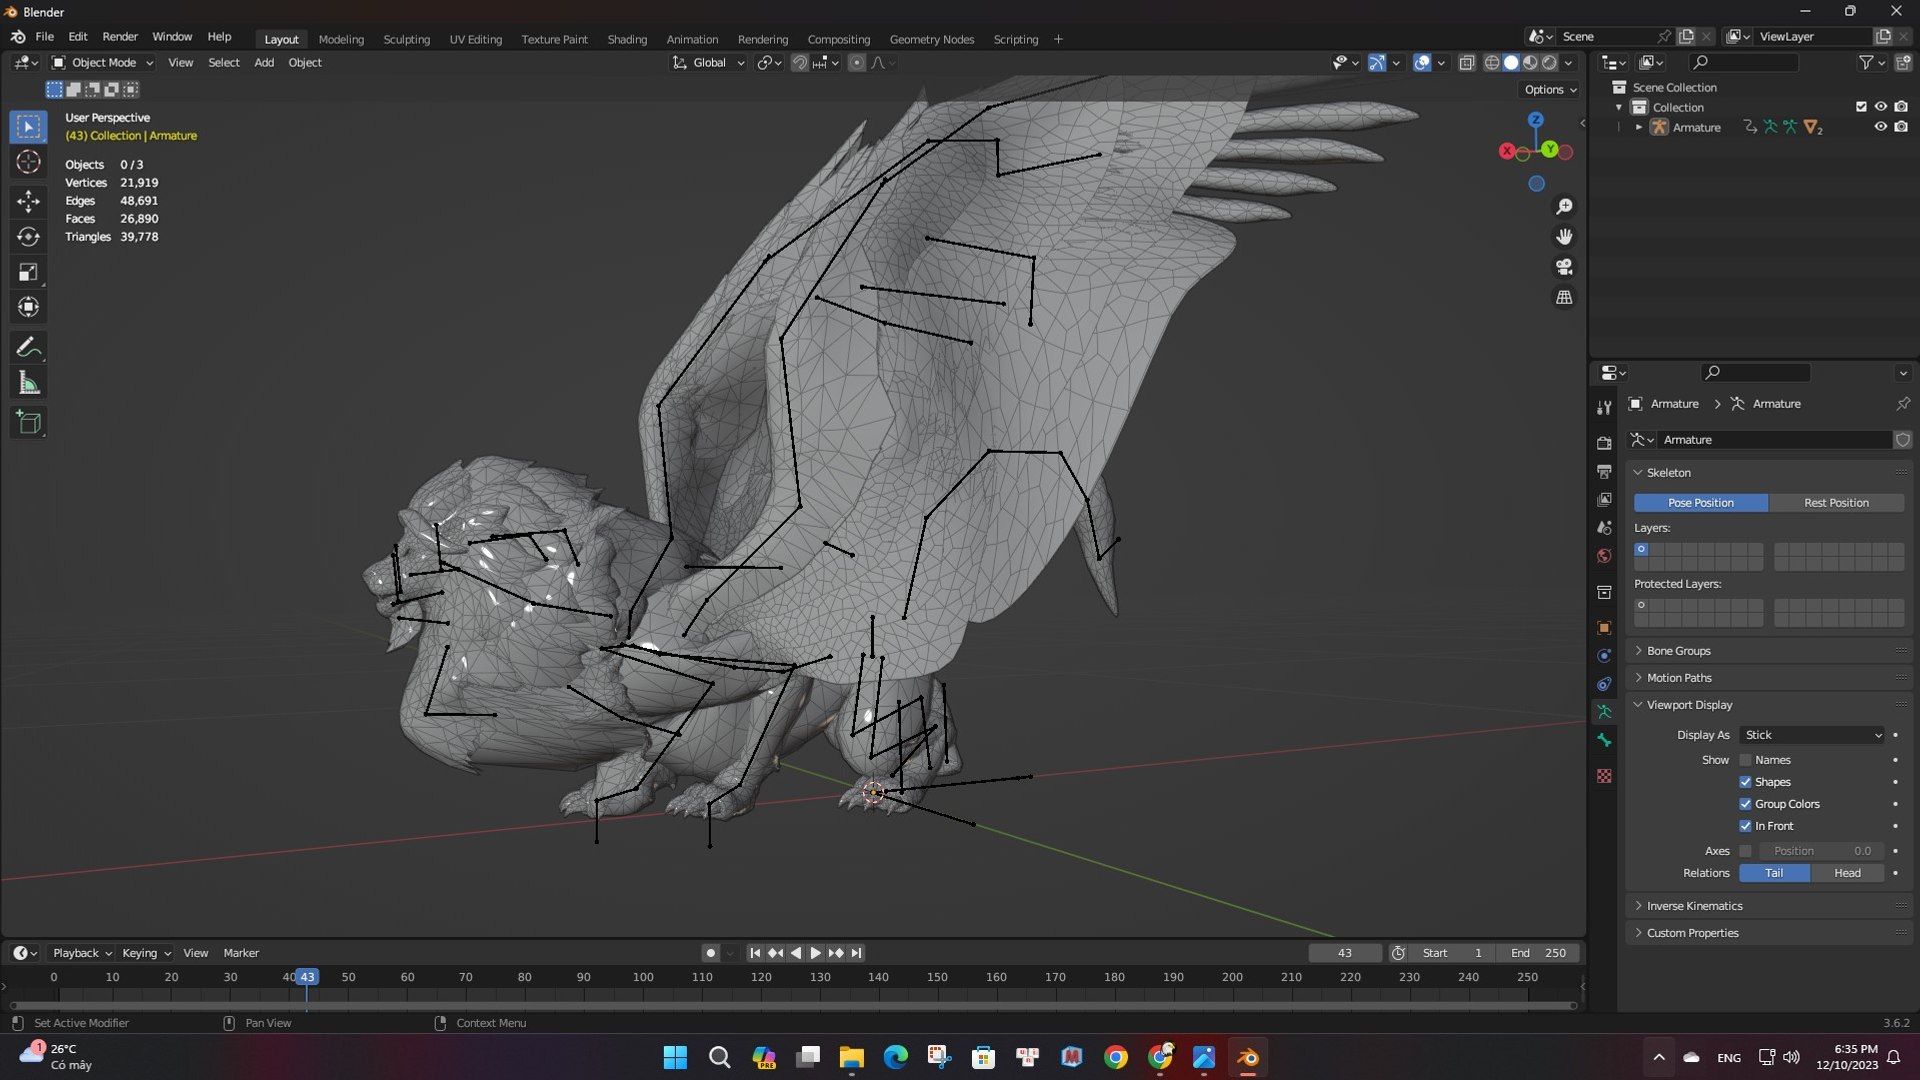This screenshot has height=1080, width=1920.
Task: Switch to wireframe viewport shading
Action: pos(1491,62)
